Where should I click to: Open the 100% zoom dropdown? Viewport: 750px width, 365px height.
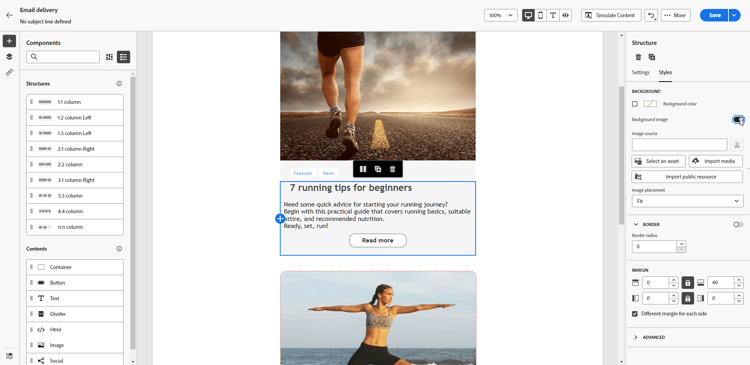(x=501, y=15)
